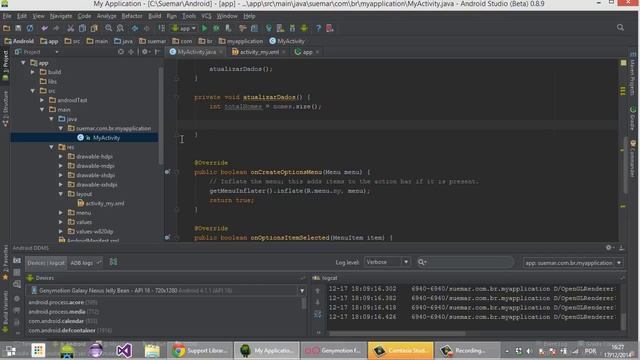Expand the menu folder node
Viewport: 640px width, 360px height.
[61, 213]
